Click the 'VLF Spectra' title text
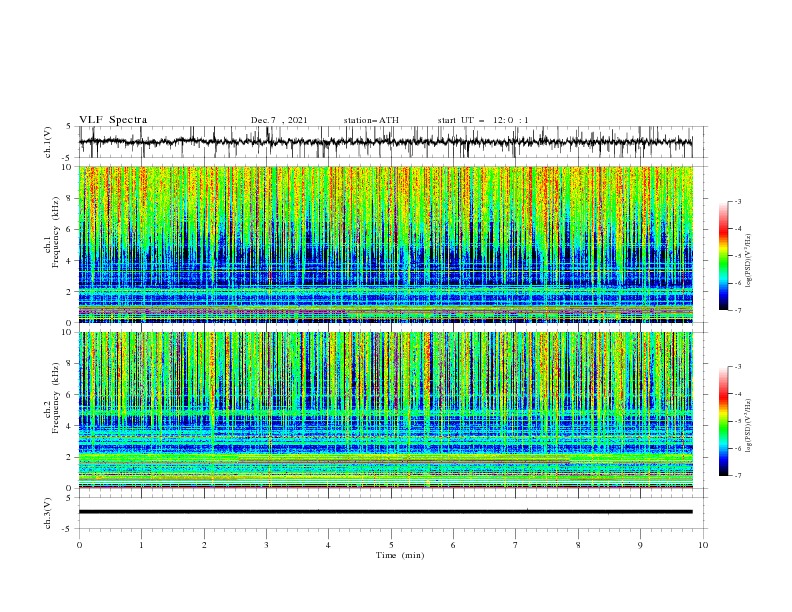 pos(113,120)
